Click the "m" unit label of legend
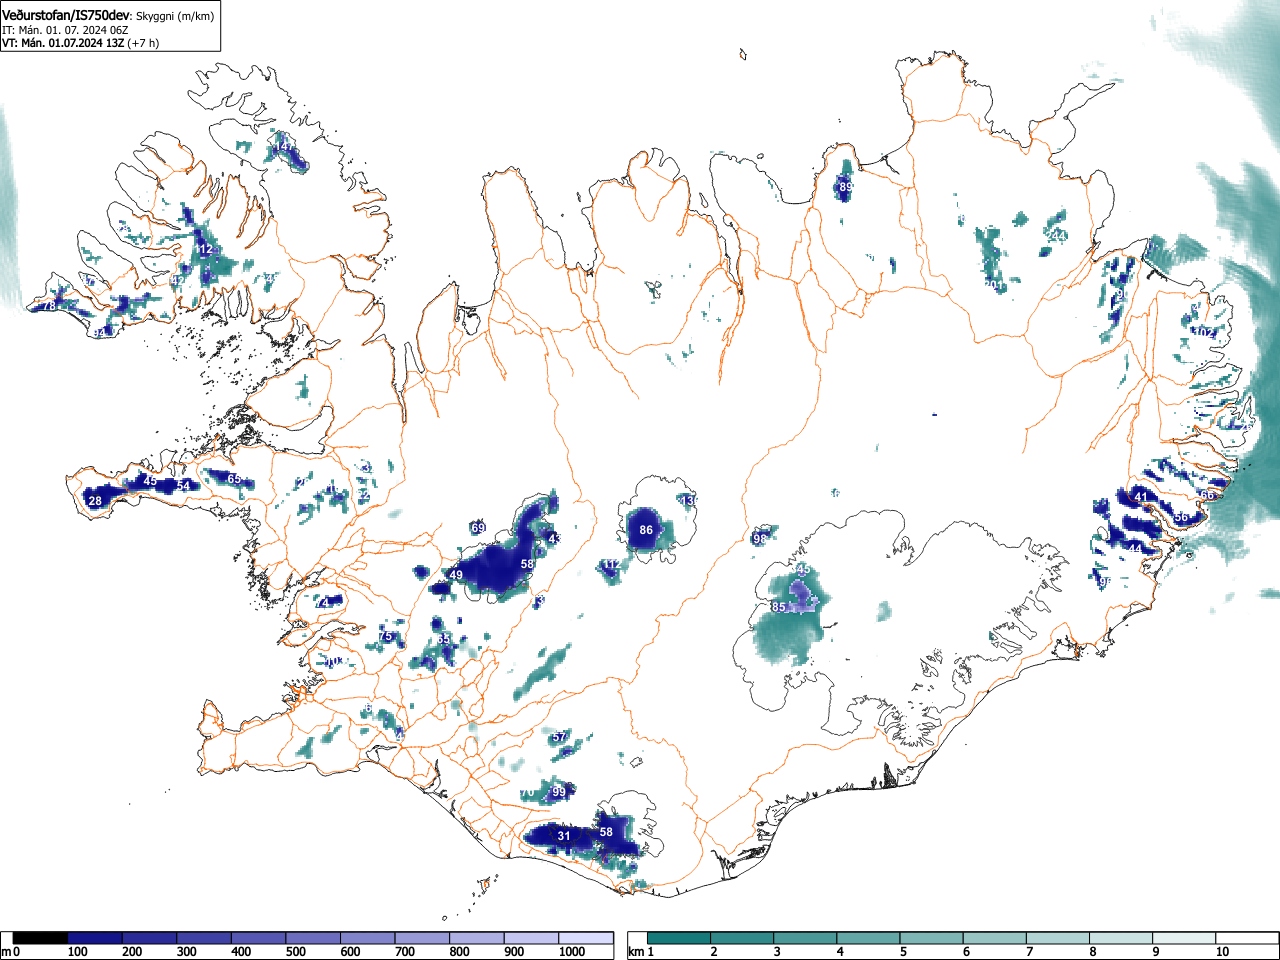 coord(5,952)
